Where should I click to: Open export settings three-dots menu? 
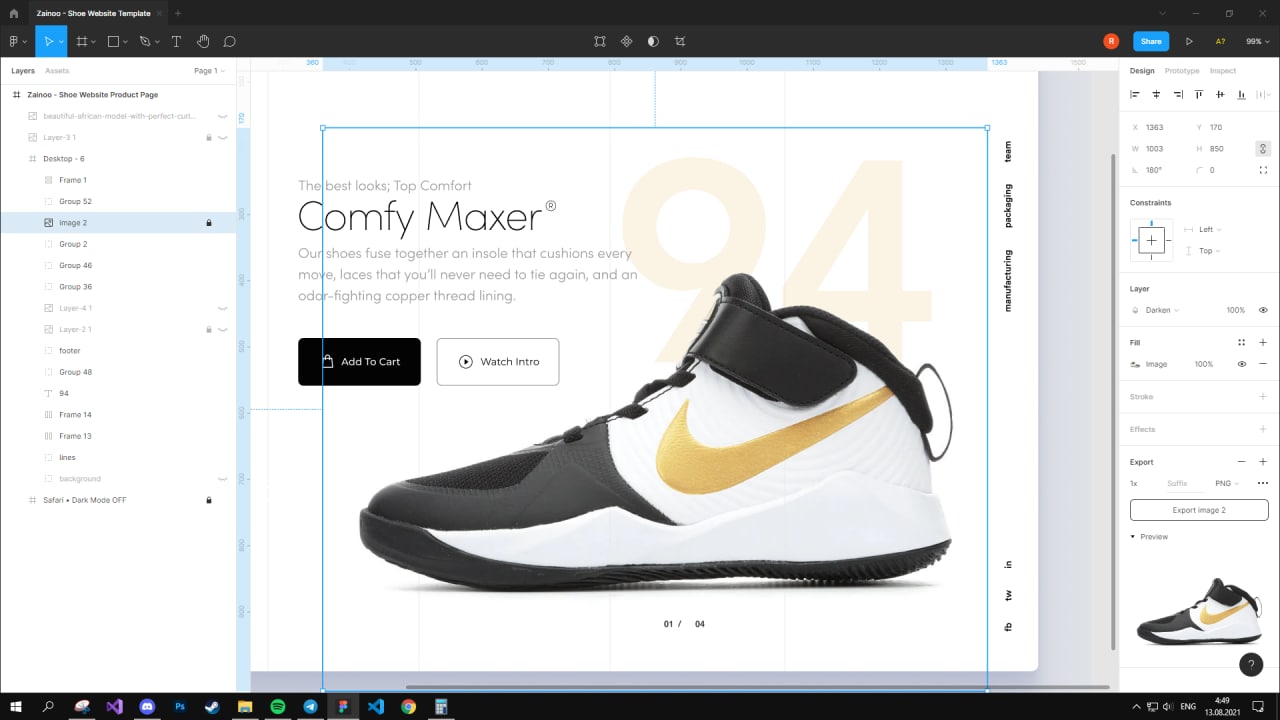[1263, 483]
